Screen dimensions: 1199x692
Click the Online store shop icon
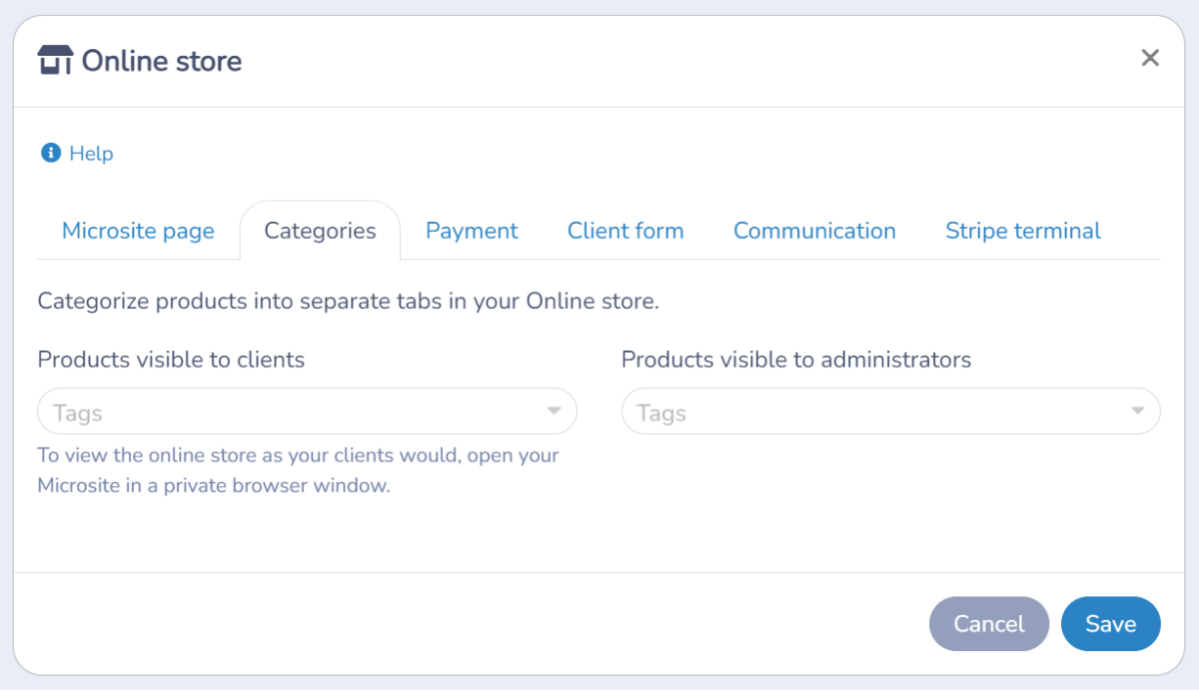55,60
